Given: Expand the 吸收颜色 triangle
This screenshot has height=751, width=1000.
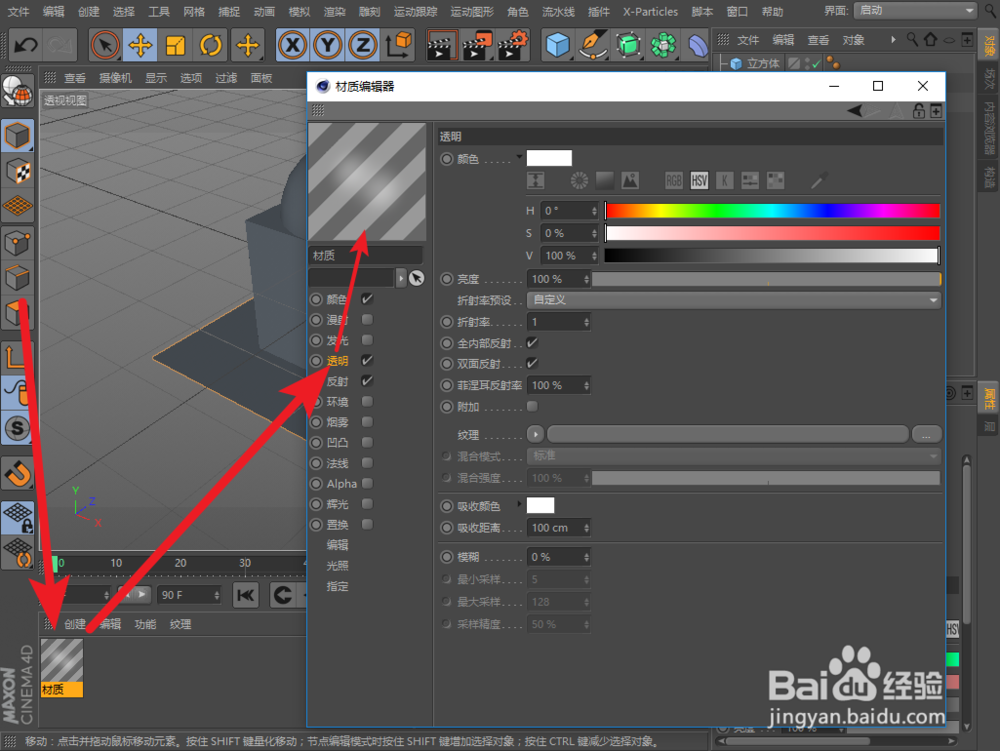Looking at the screenshot, I should point(519,504).
